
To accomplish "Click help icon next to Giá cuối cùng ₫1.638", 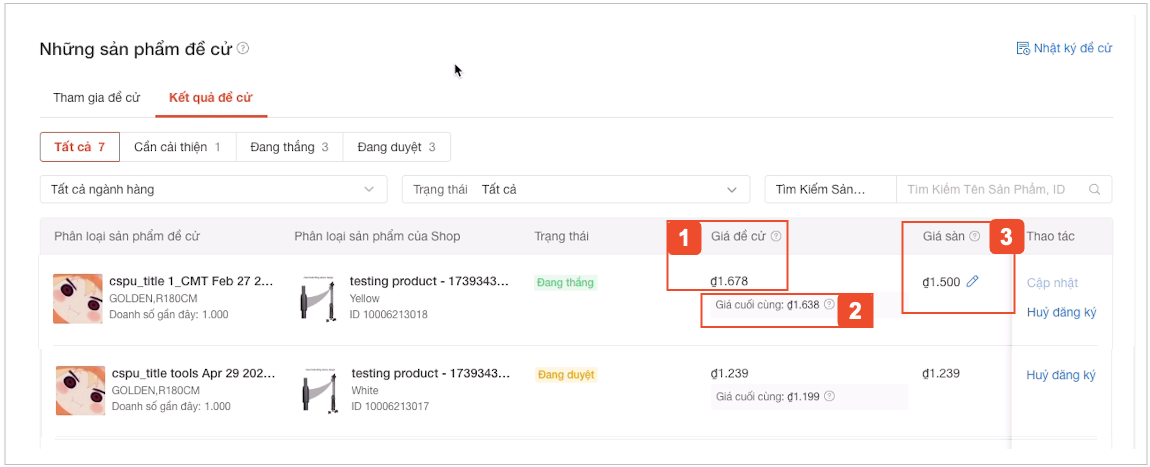I will (x=829, y=304).
